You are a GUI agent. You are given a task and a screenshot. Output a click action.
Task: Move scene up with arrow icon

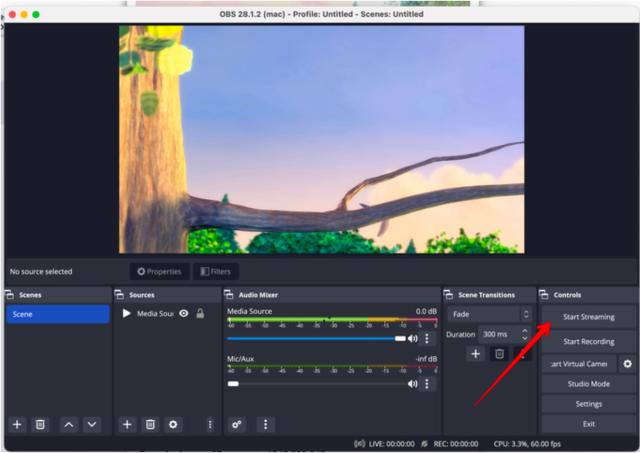click(x=69, y=424)
